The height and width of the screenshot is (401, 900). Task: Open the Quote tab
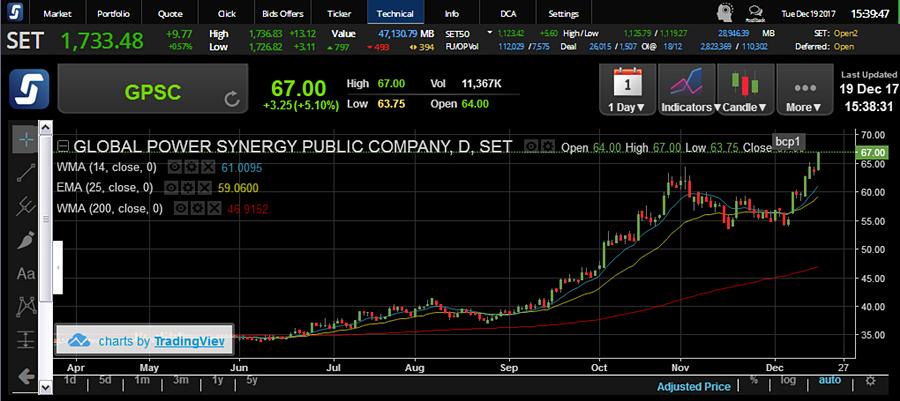(x=170, y=13)
